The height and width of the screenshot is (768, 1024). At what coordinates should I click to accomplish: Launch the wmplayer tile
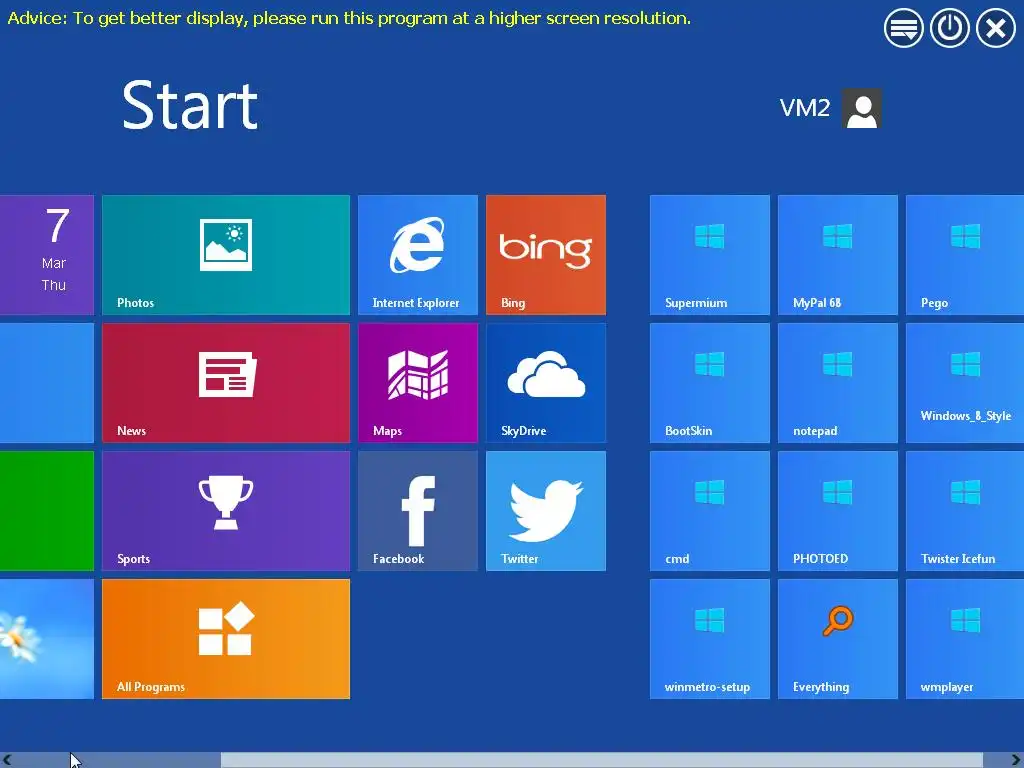965,639
